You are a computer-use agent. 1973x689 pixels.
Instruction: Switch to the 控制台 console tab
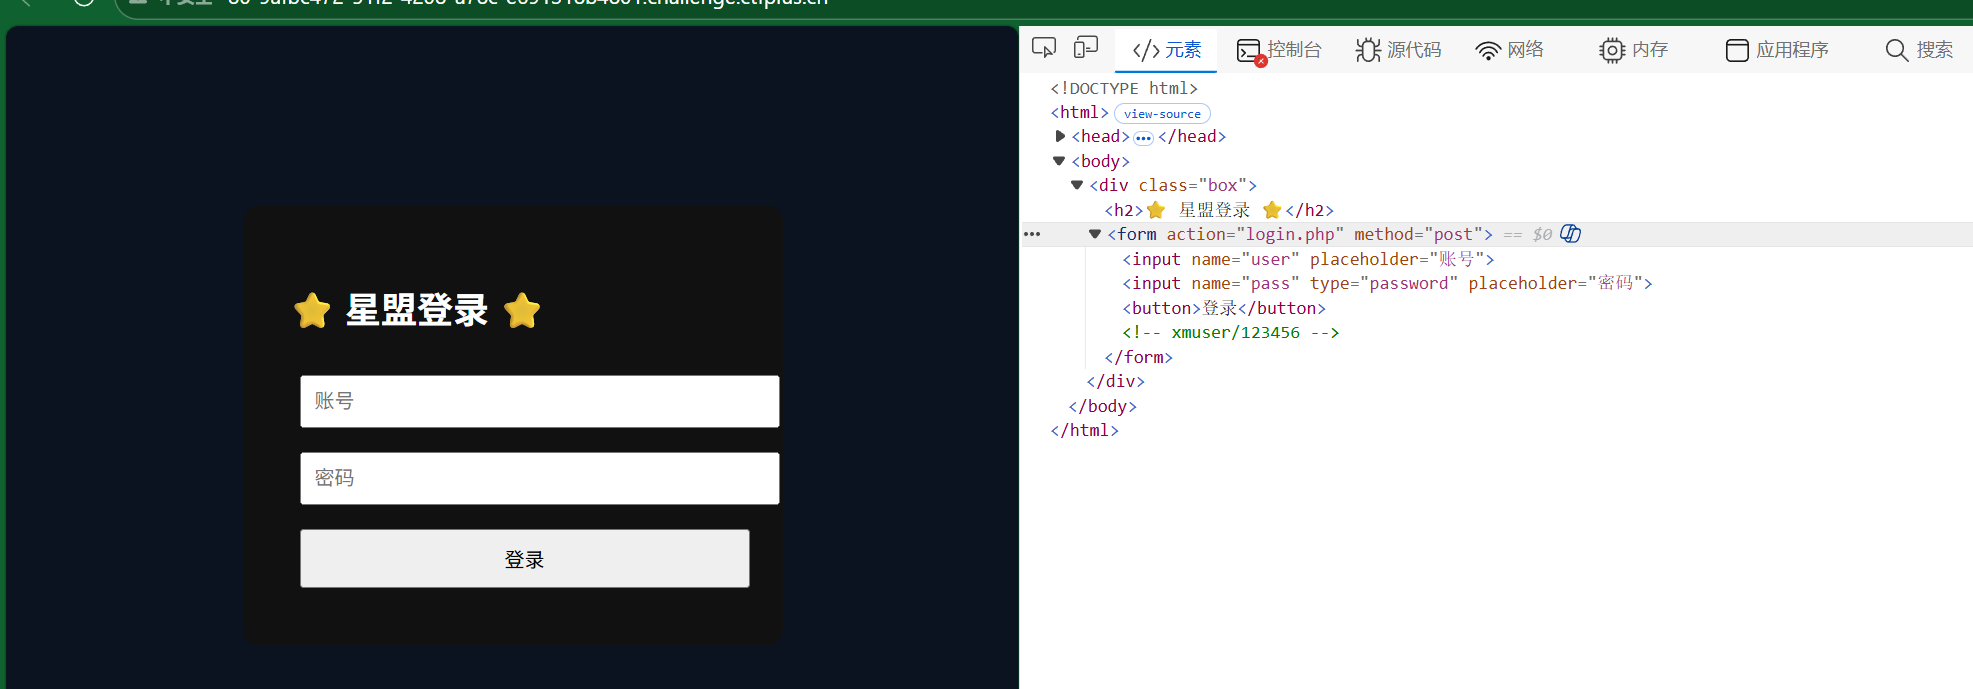click(1280, 50)
